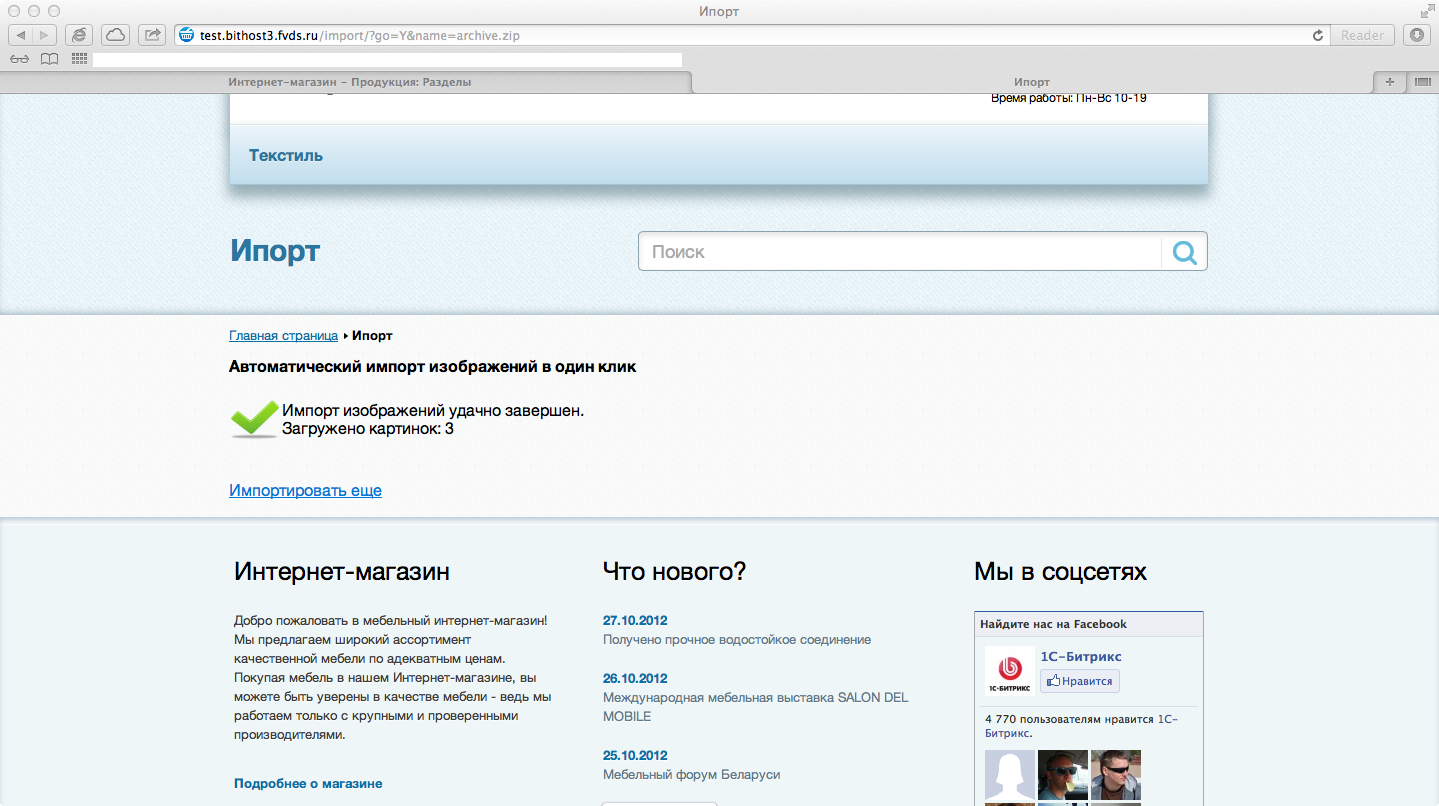The image size is (1439, 806).
Task: Reload the page via the refresh icon
Action: [x=1318, y=34]
